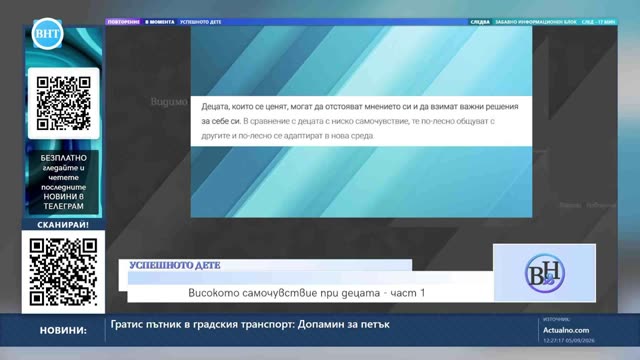Open the Гратис пътник news headline
Viewport: 640px width, 360px height.
(x=250, y=324)
